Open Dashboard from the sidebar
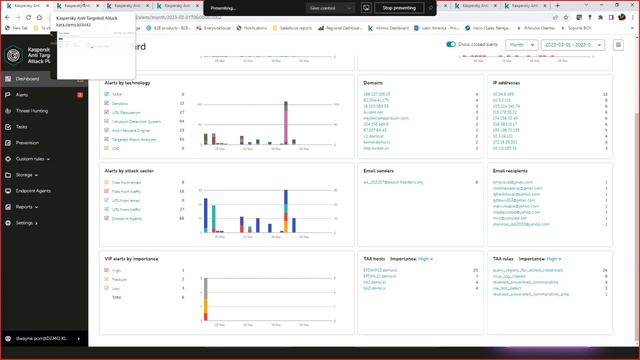Screen dimensions: 640x360 27,79
